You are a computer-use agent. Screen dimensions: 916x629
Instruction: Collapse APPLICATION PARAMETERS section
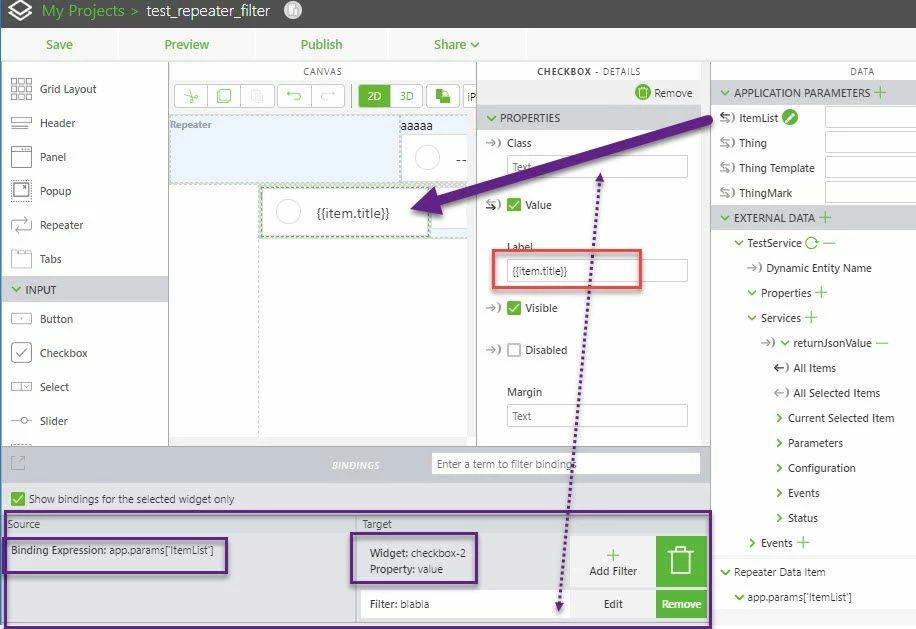pos(725,93)
